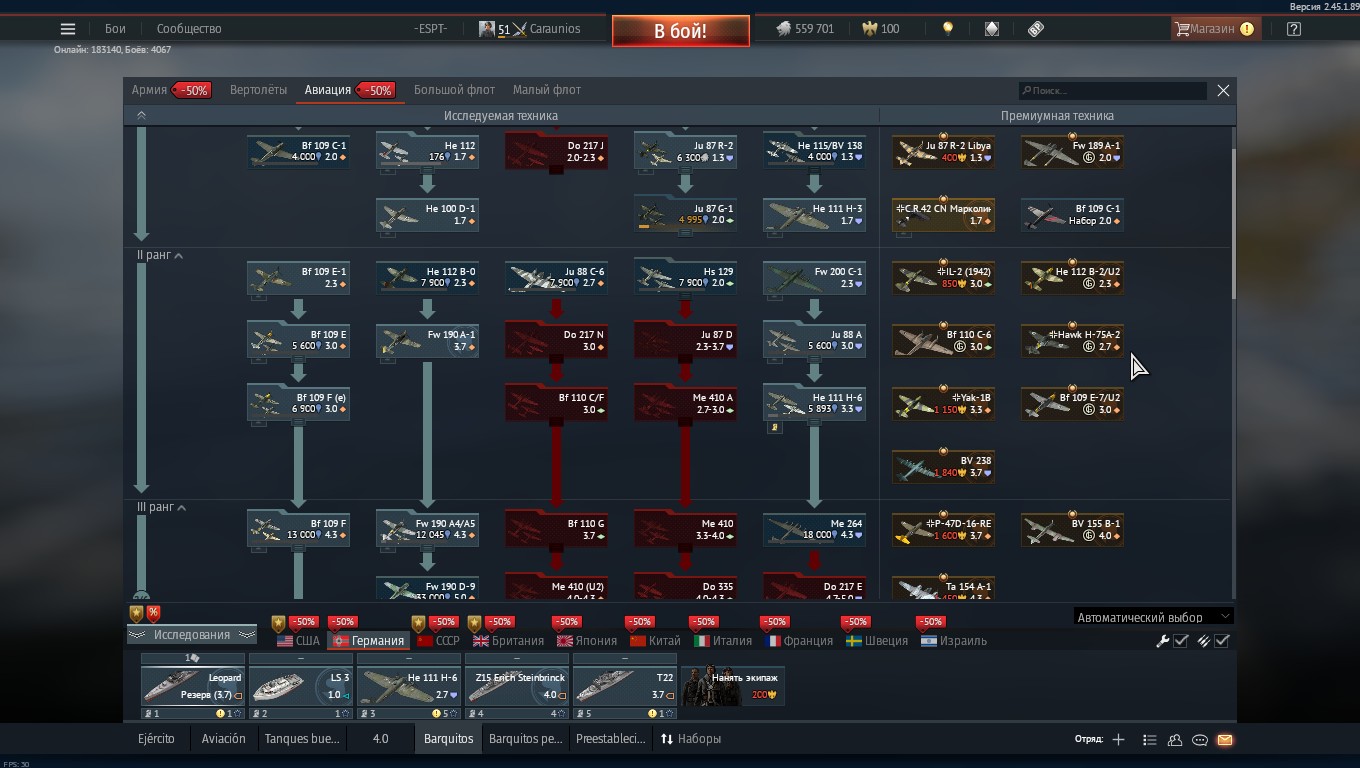Screen dimensions: 1360x768
Task: Select premium Hawk H-75A-2 aircraft
Action: pos(1072,341)
